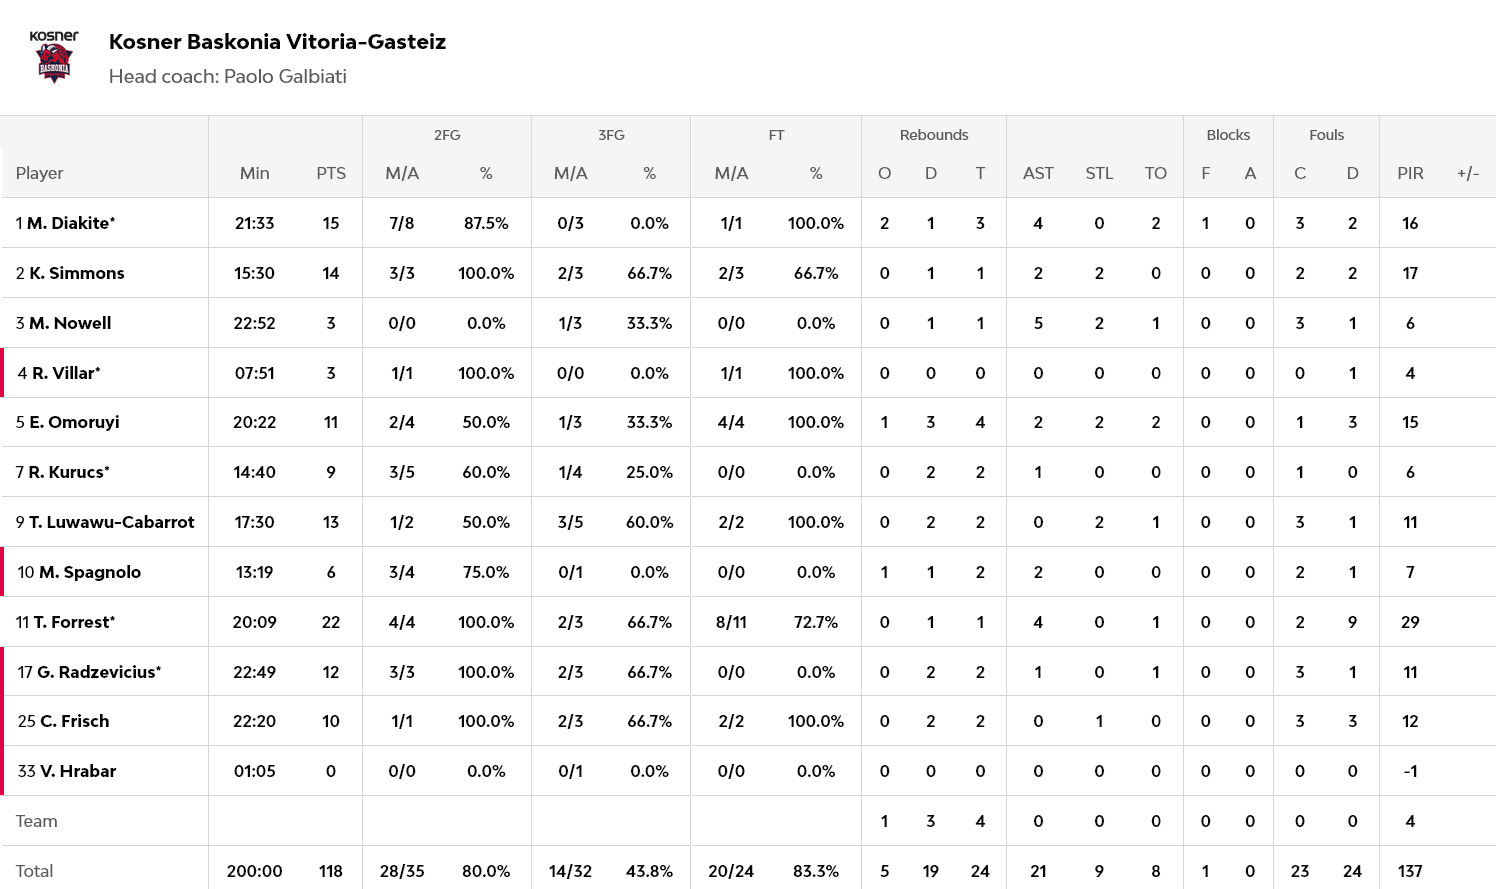Select G. Radzevicius in the table

[98, 672]
